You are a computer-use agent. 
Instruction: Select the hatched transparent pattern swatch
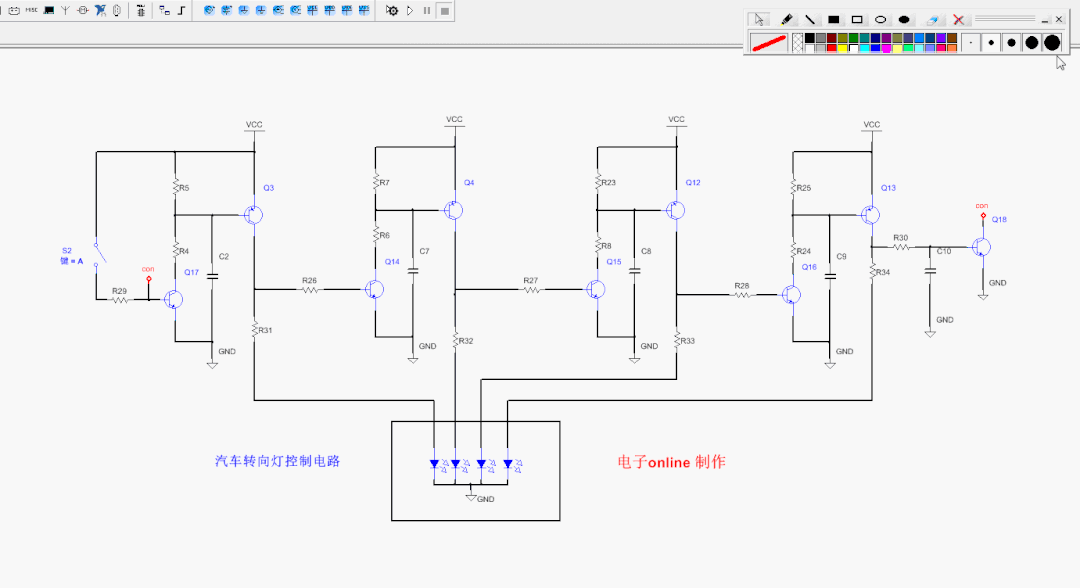pos(798,42)
